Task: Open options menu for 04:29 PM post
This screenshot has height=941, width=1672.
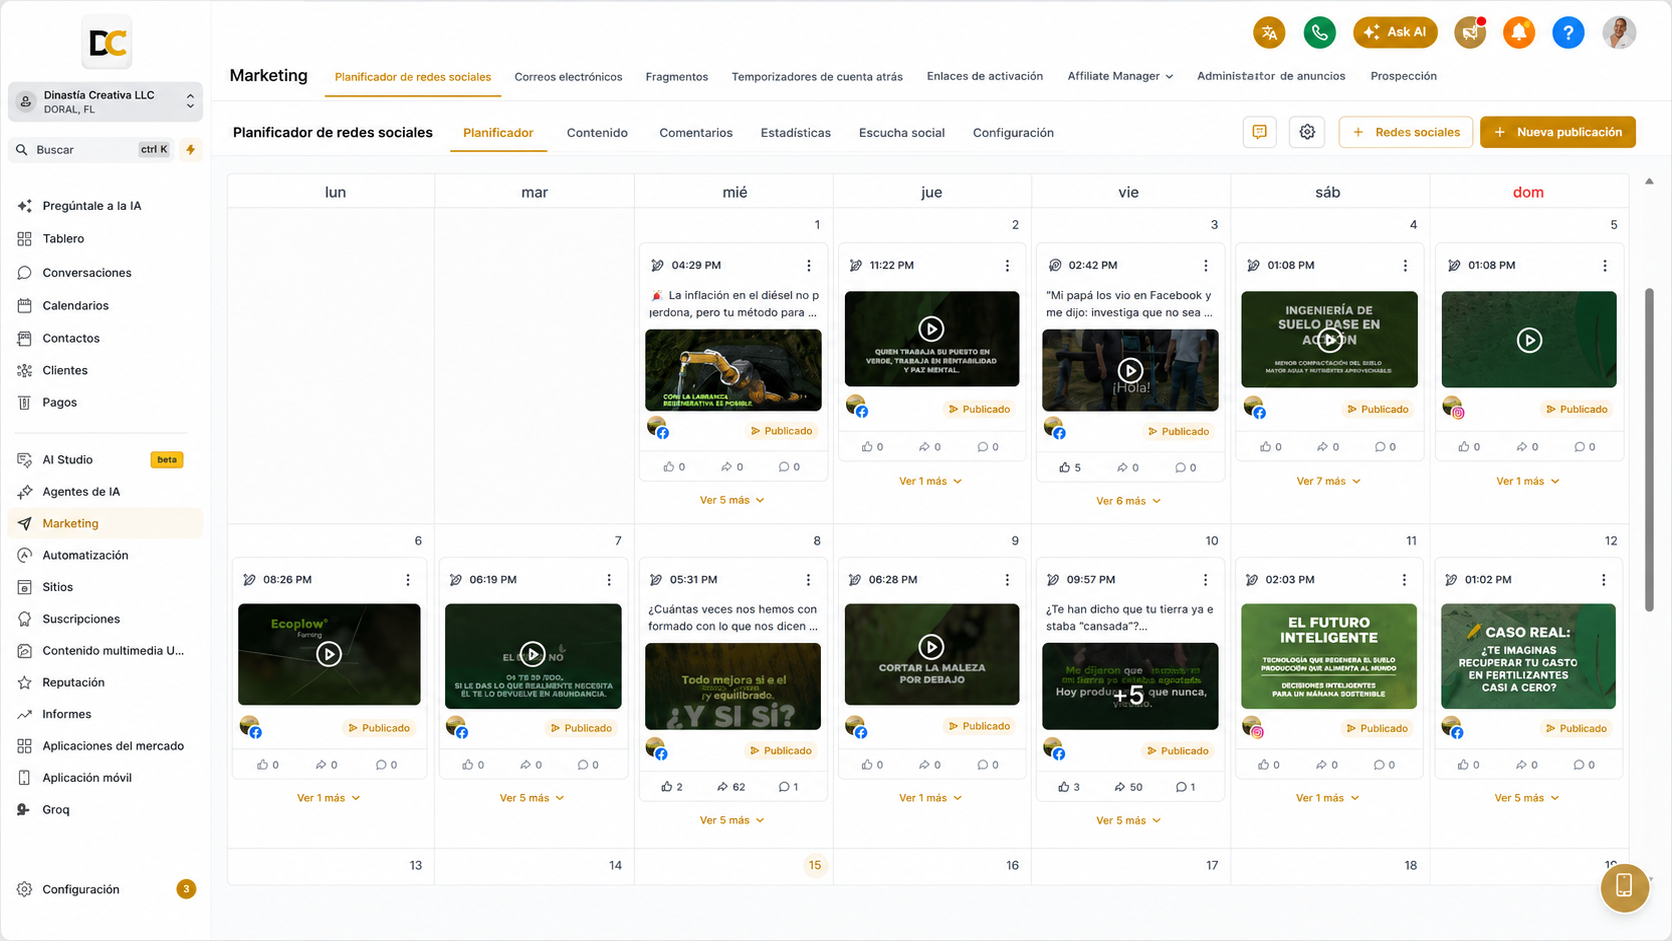Action: [x=809, y=265]
